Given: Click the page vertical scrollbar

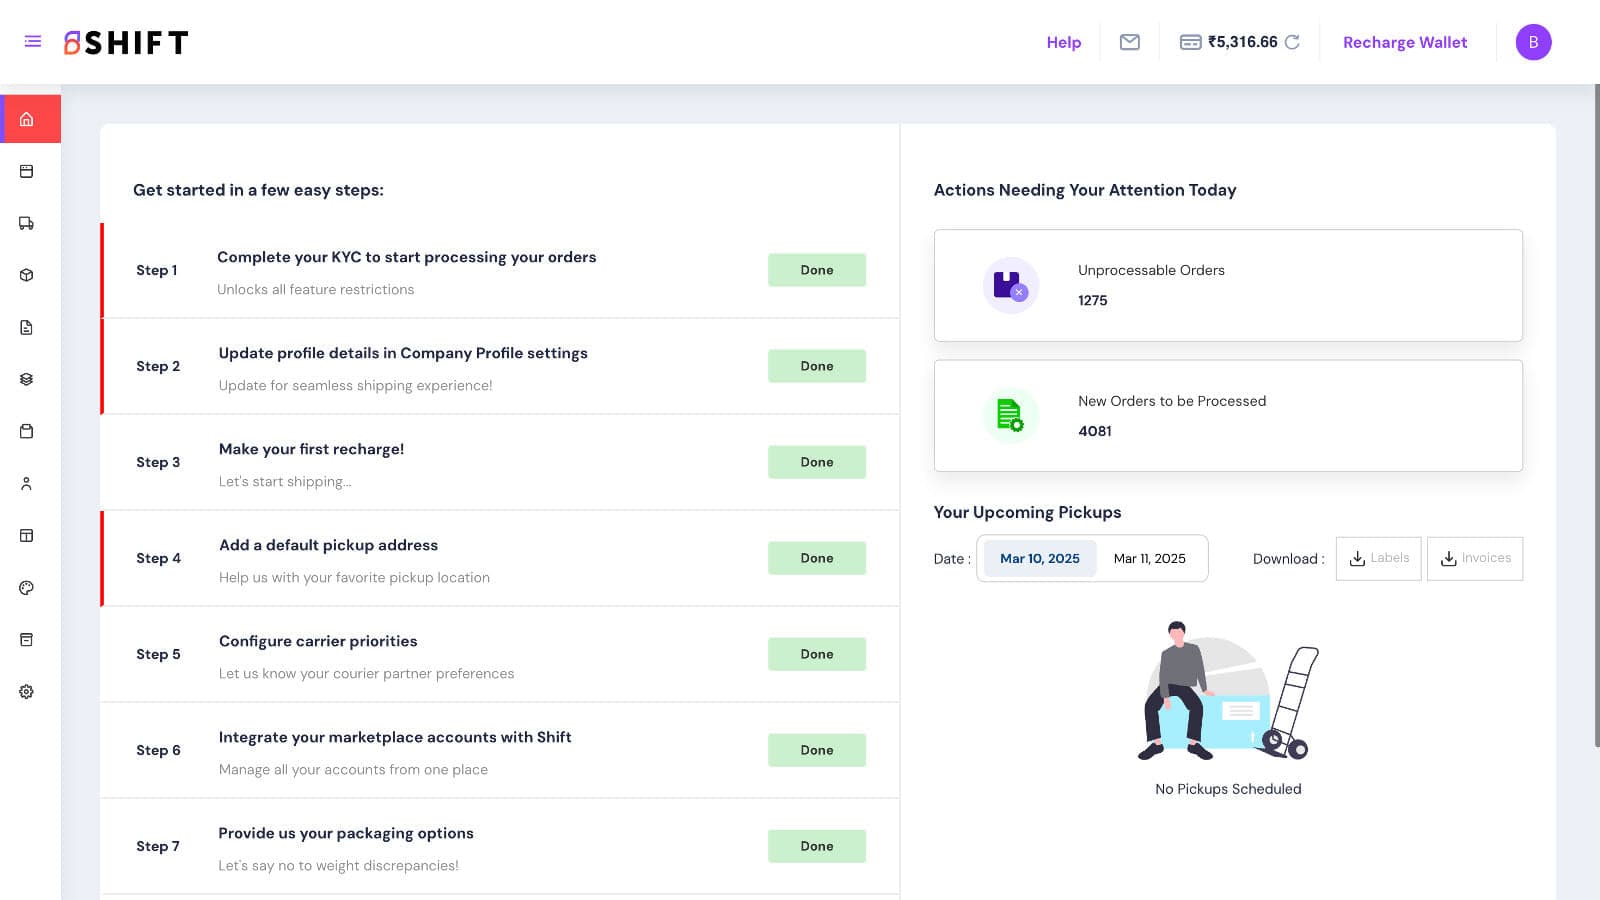Looking at the screenshot, I should [1596, 415].
